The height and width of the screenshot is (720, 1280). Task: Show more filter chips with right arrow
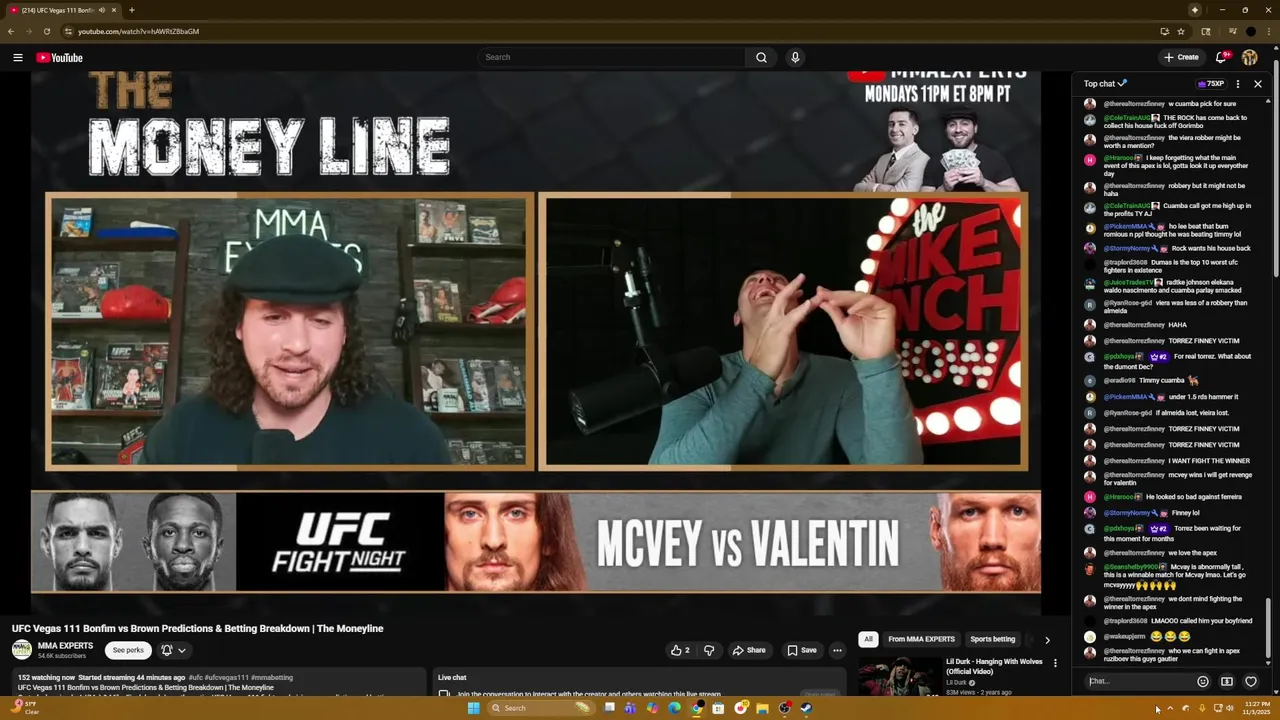coord(1047,640)
